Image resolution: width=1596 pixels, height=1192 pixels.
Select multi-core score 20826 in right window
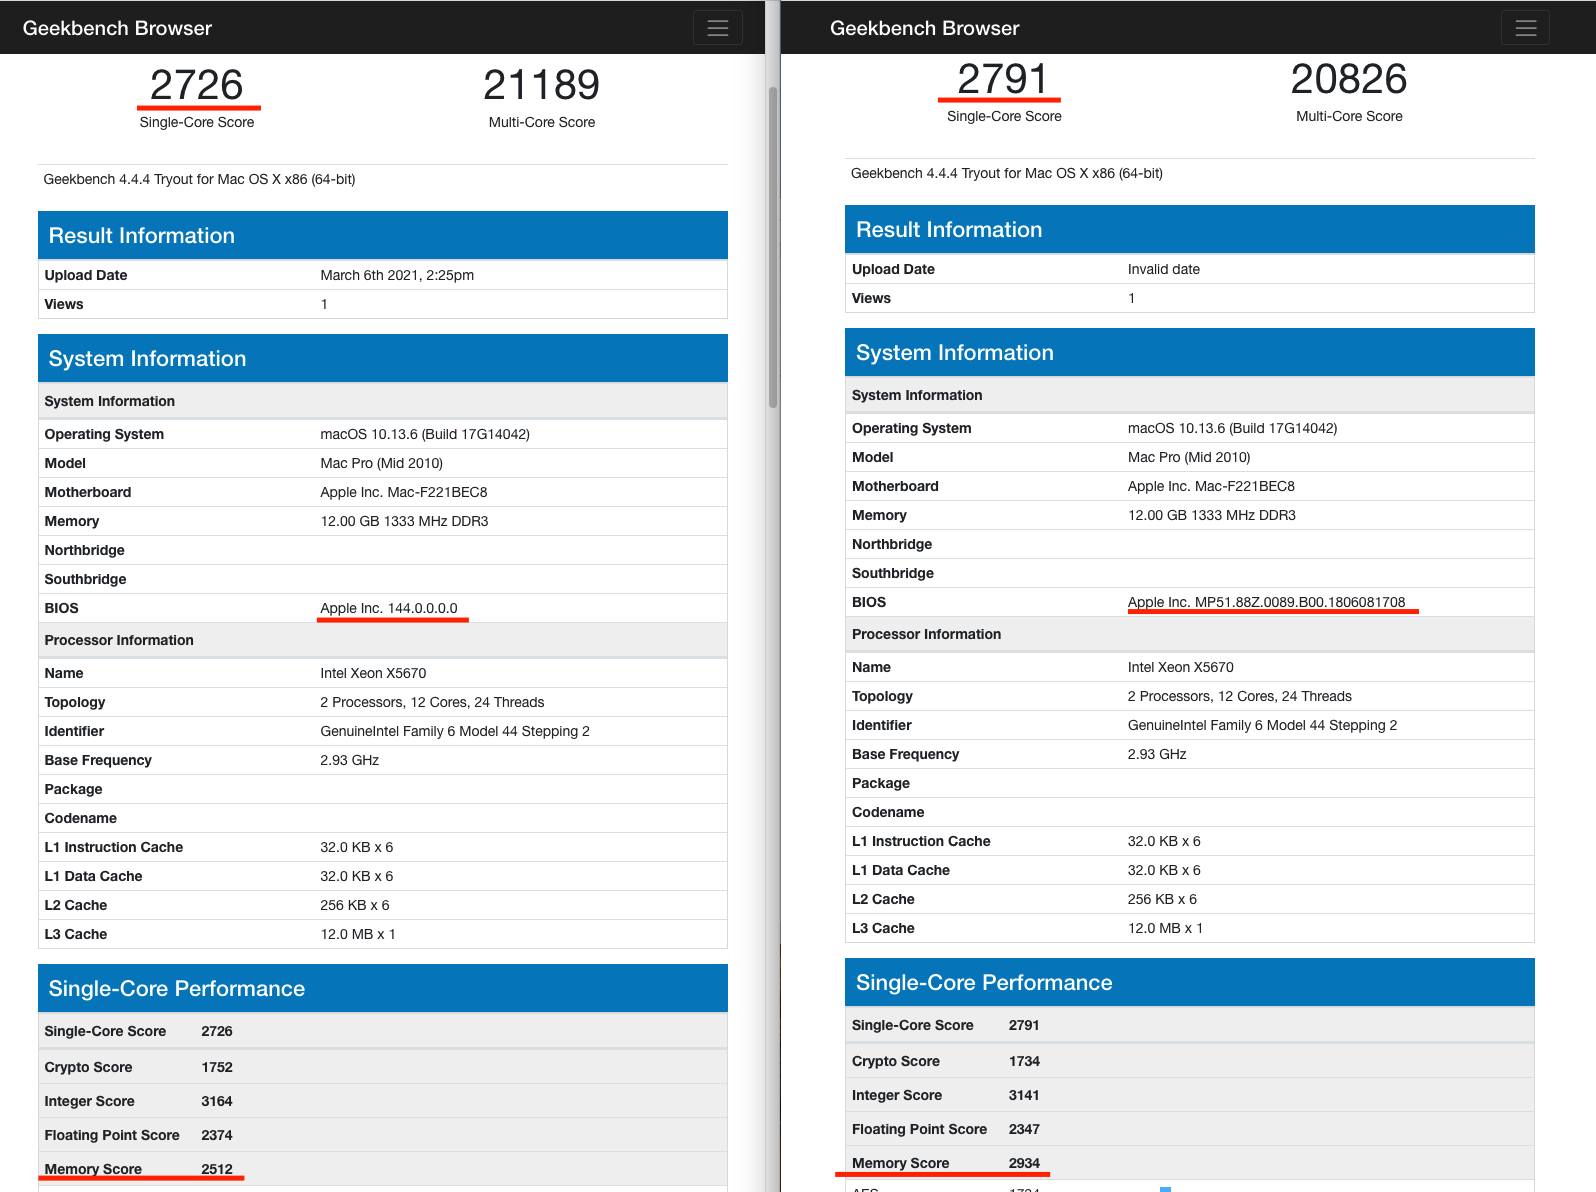point(1349,79)
